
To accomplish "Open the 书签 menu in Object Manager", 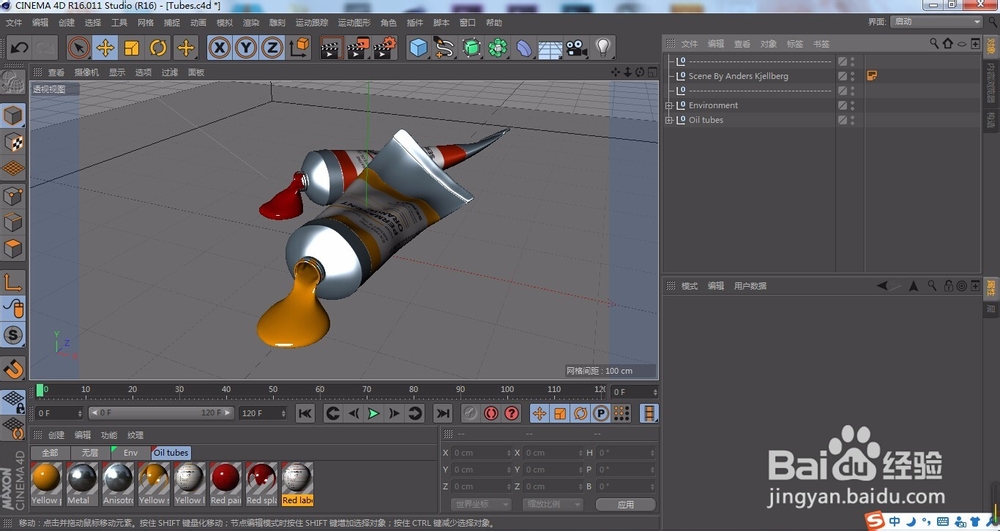I will pyautogui.click(x=821, y=44).
